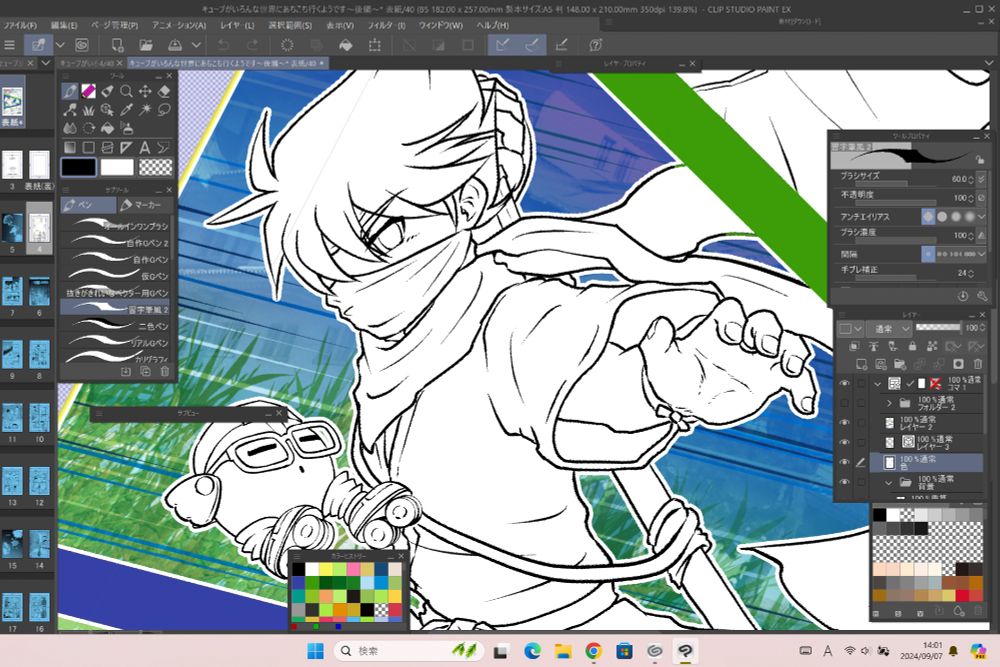Collapse the コマ 1 frame folder
The height and width of the screenshot is (667, 1000).
[x=878, y=383]
